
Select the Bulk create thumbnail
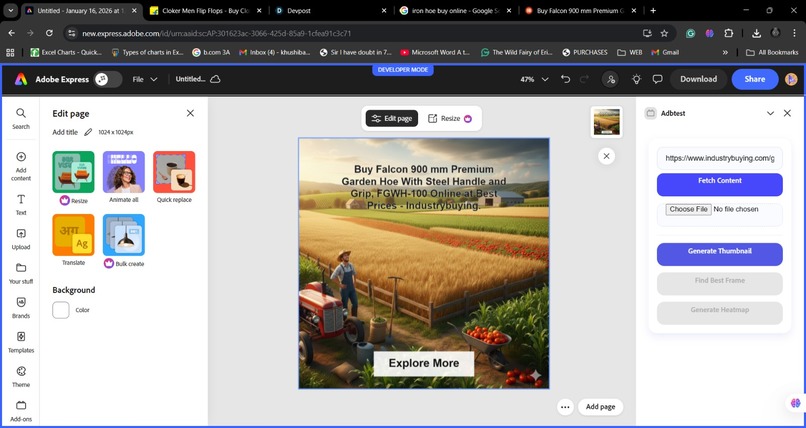pos(124,235)
